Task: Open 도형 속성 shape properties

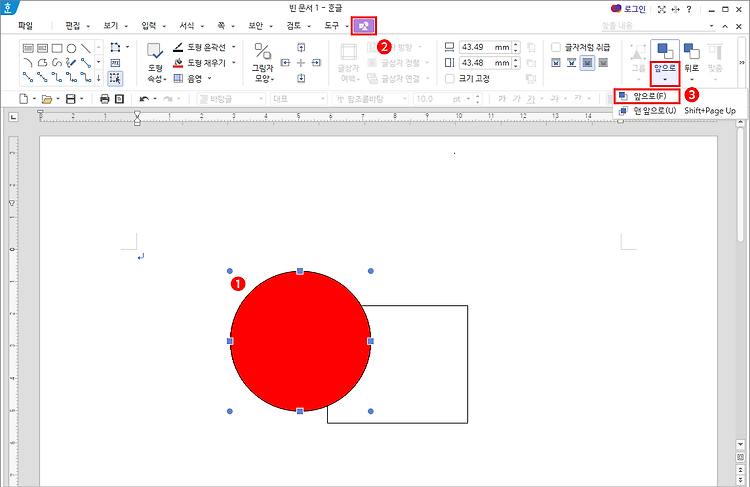Action: 154,63
